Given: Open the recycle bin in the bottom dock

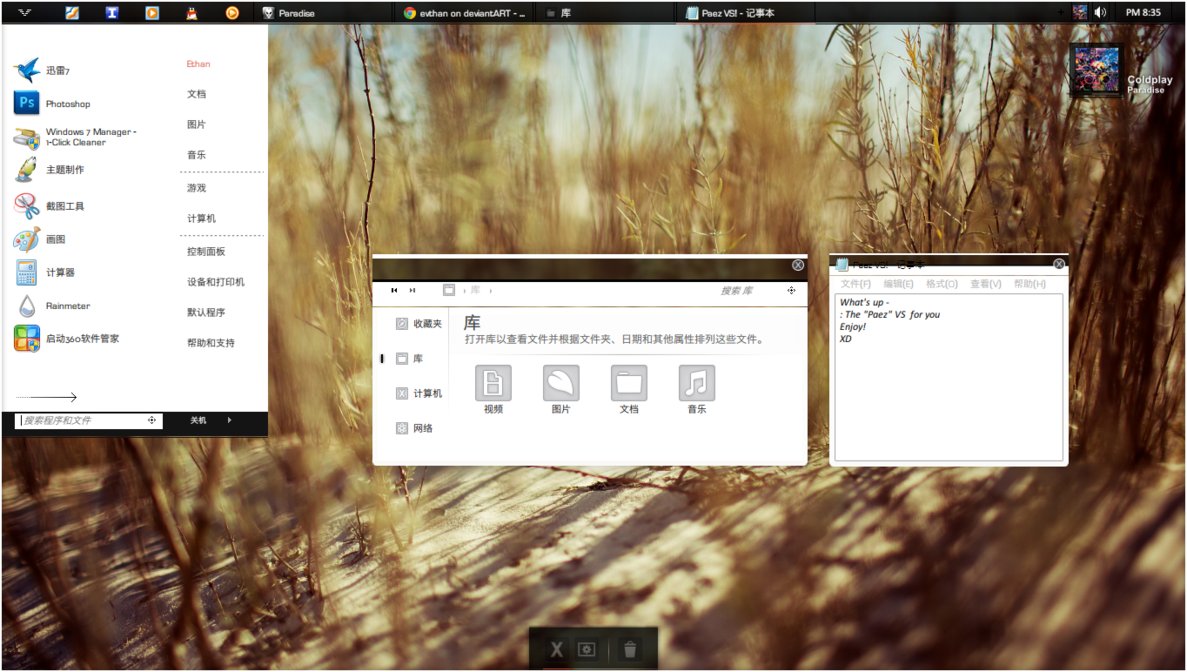Looking at the screenshot, I should coord(629,650).
